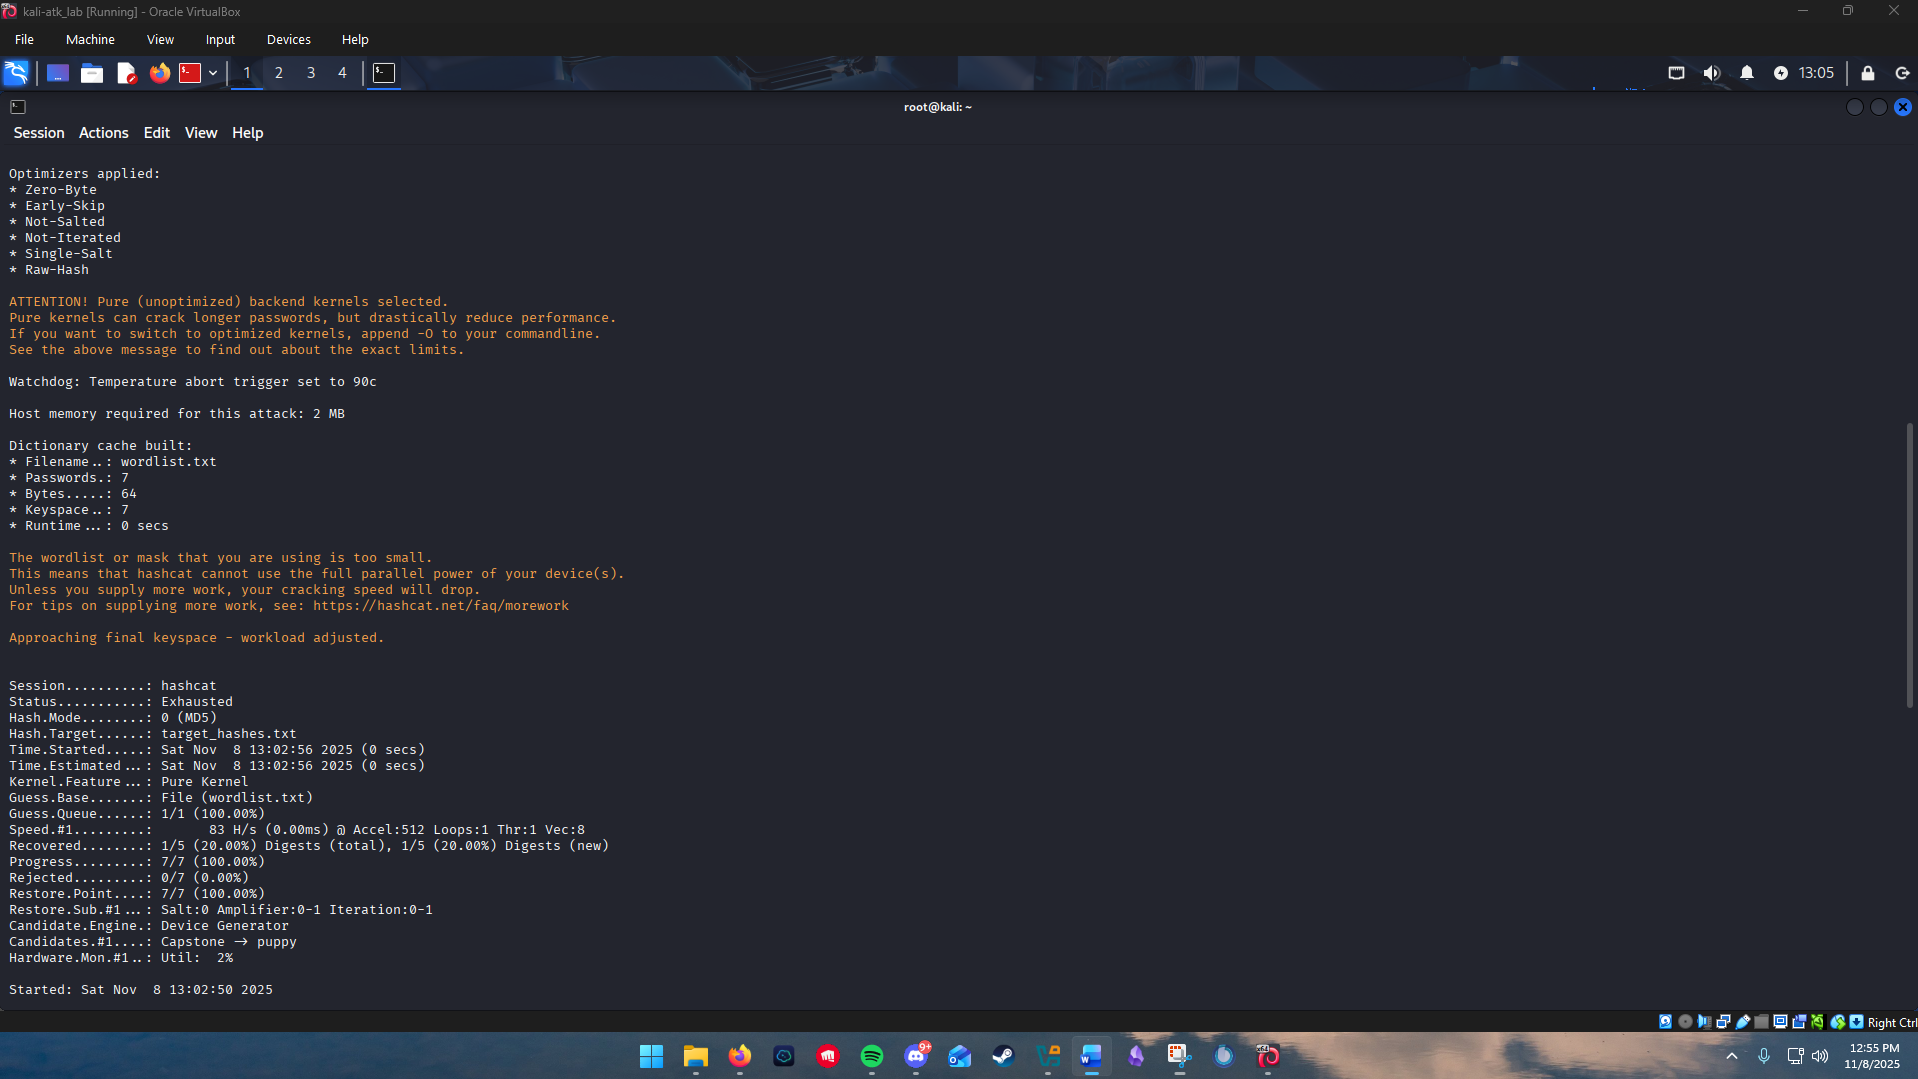Open File Explorer from Windows taskbar
Viewport: 1918px width, 1079px height.
[695, 1056]
